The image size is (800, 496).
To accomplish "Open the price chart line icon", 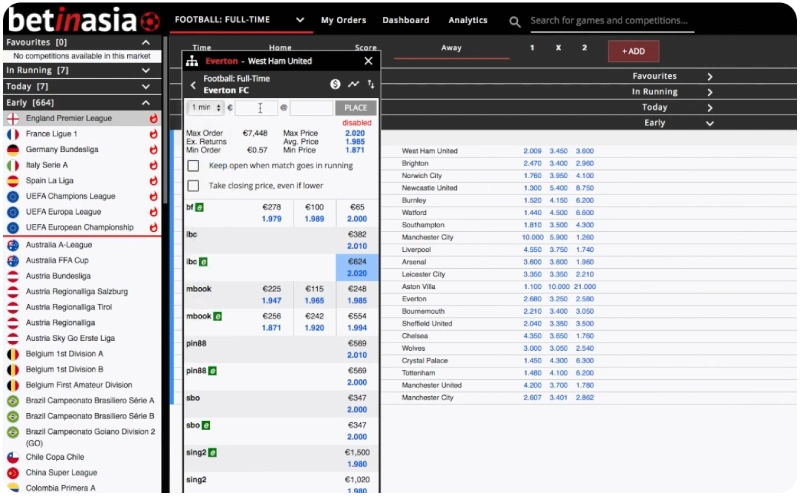I will click(353, 84).
